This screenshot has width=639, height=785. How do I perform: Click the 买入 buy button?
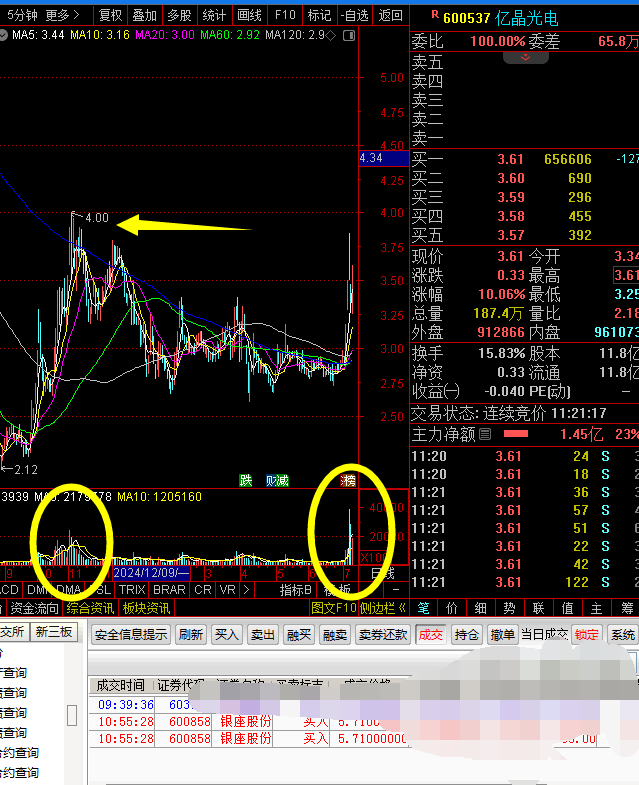coord(227,635)
